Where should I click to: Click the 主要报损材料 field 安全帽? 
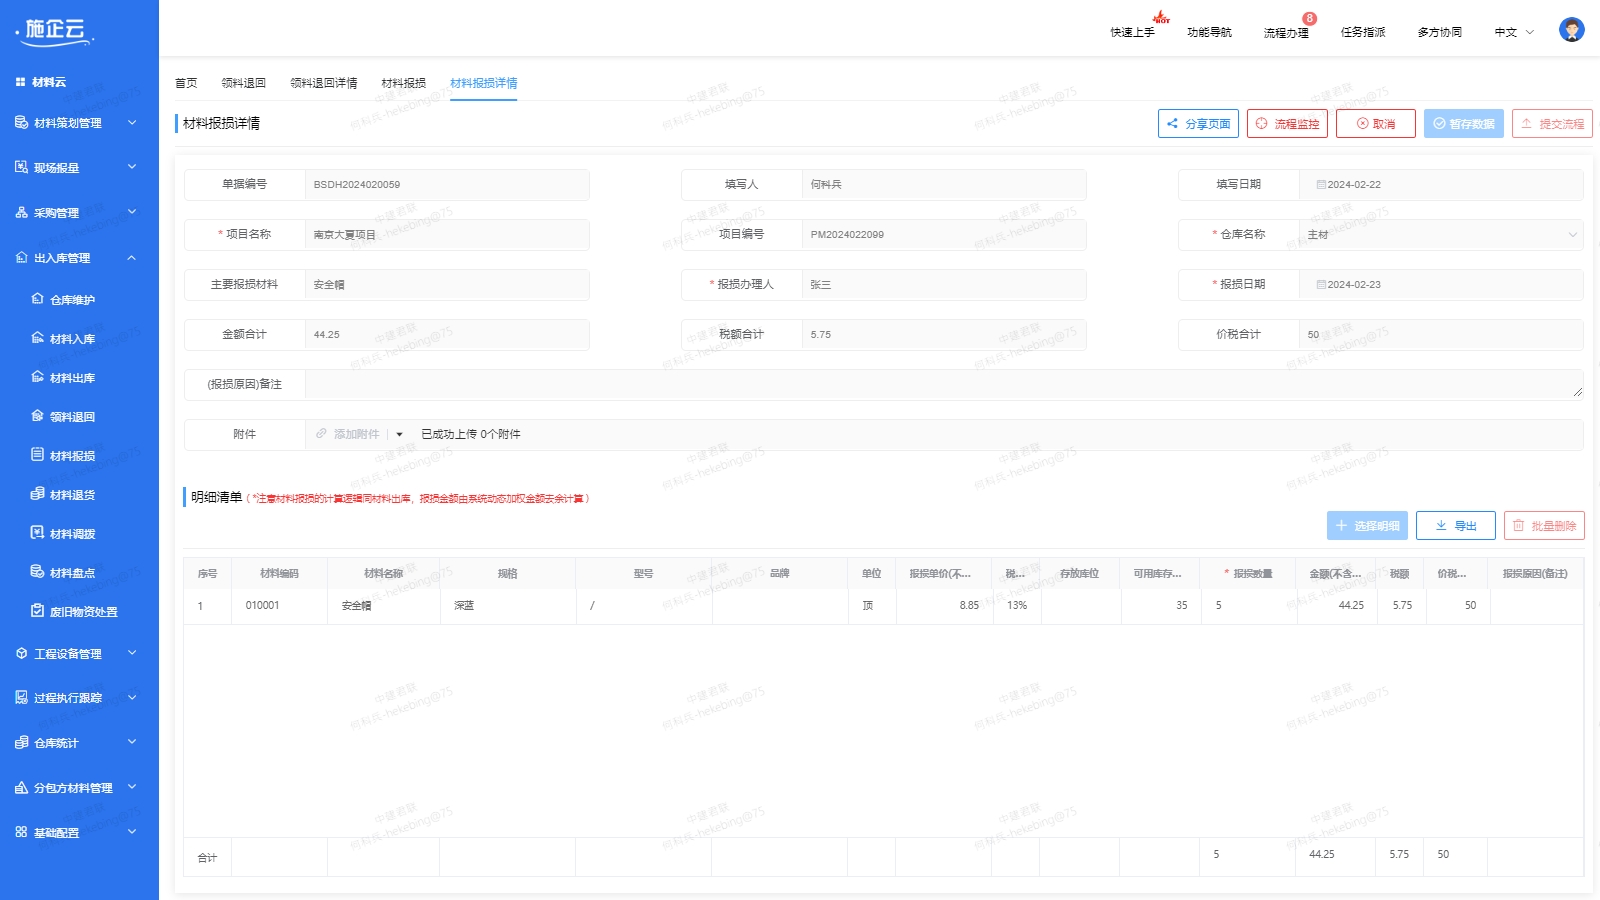[447, 284]
